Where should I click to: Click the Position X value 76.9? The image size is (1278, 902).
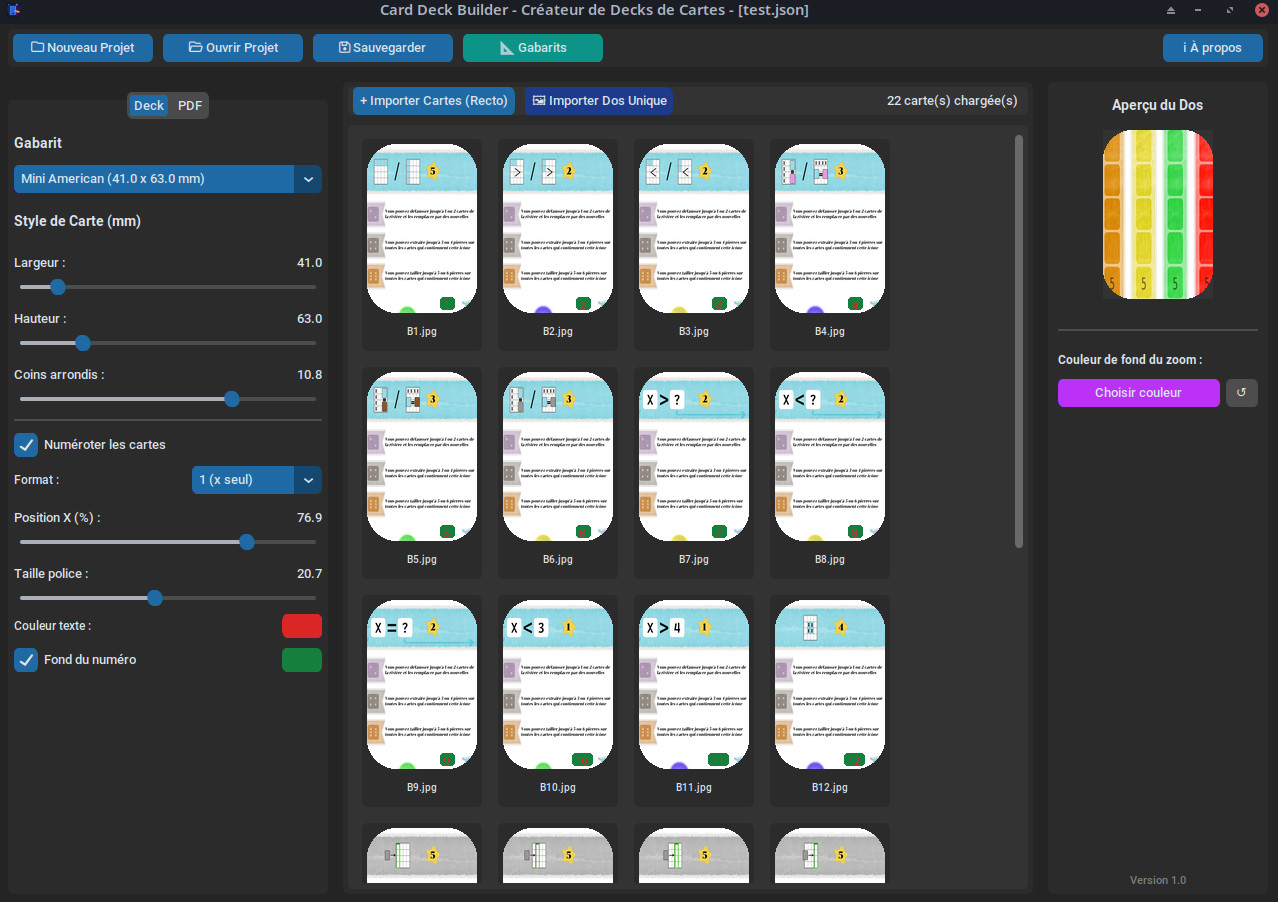tap(309, 517)
